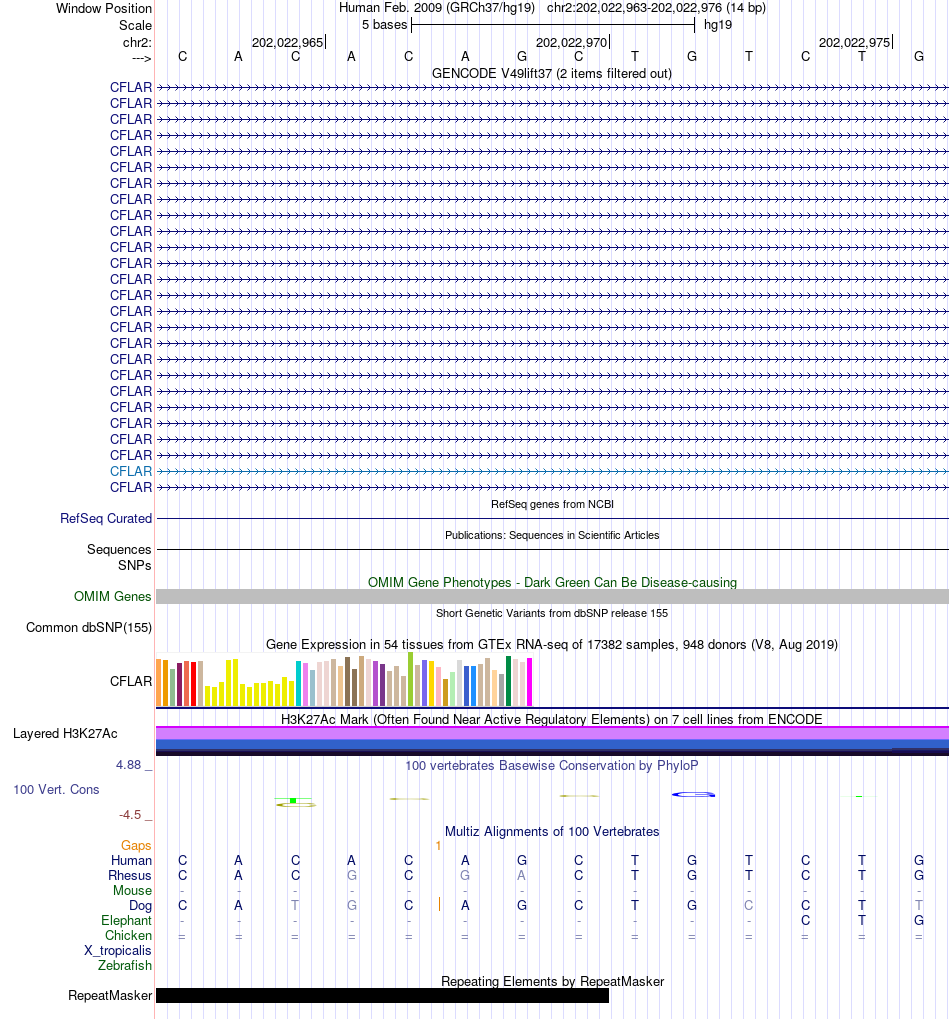This screenshot has width=950, height=1019.
Task: Click the gray OMIM Genes item bar
Action: [552, 597]
